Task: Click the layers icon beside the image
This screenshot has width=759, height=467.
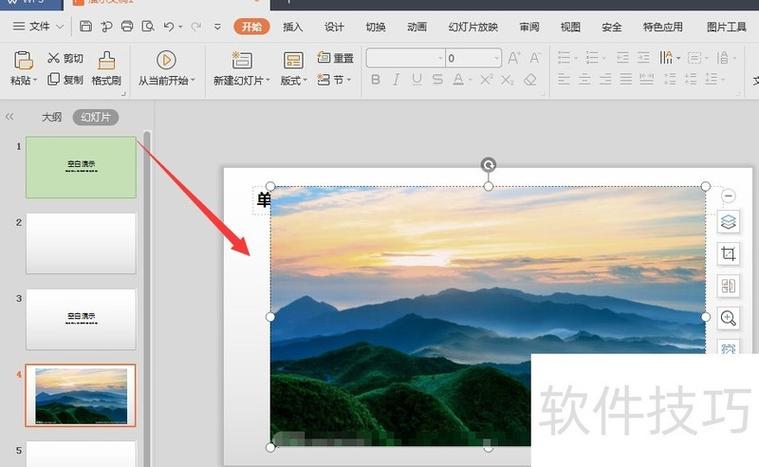Action: (728, 222)
